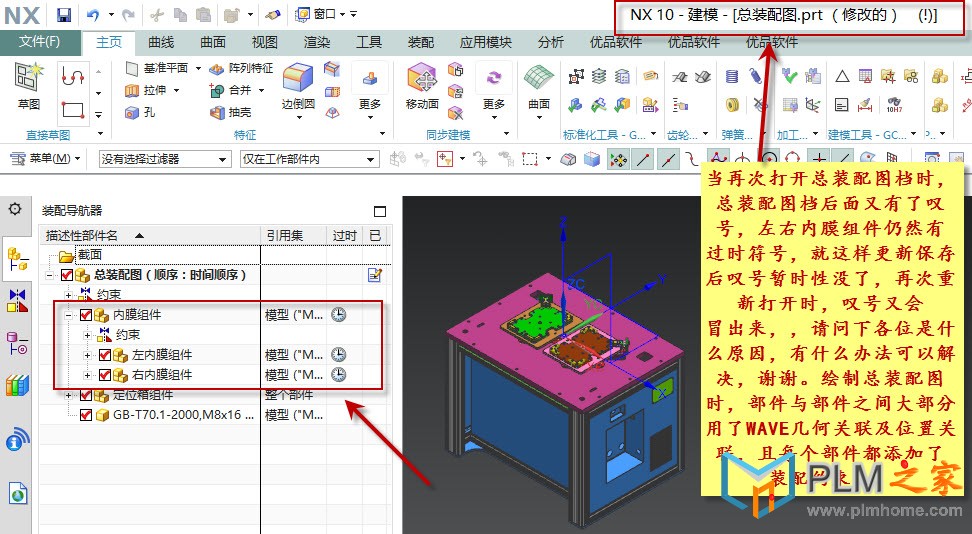Create a 基准平面 datum plane

pyautogui.click(x=158, y=68)
